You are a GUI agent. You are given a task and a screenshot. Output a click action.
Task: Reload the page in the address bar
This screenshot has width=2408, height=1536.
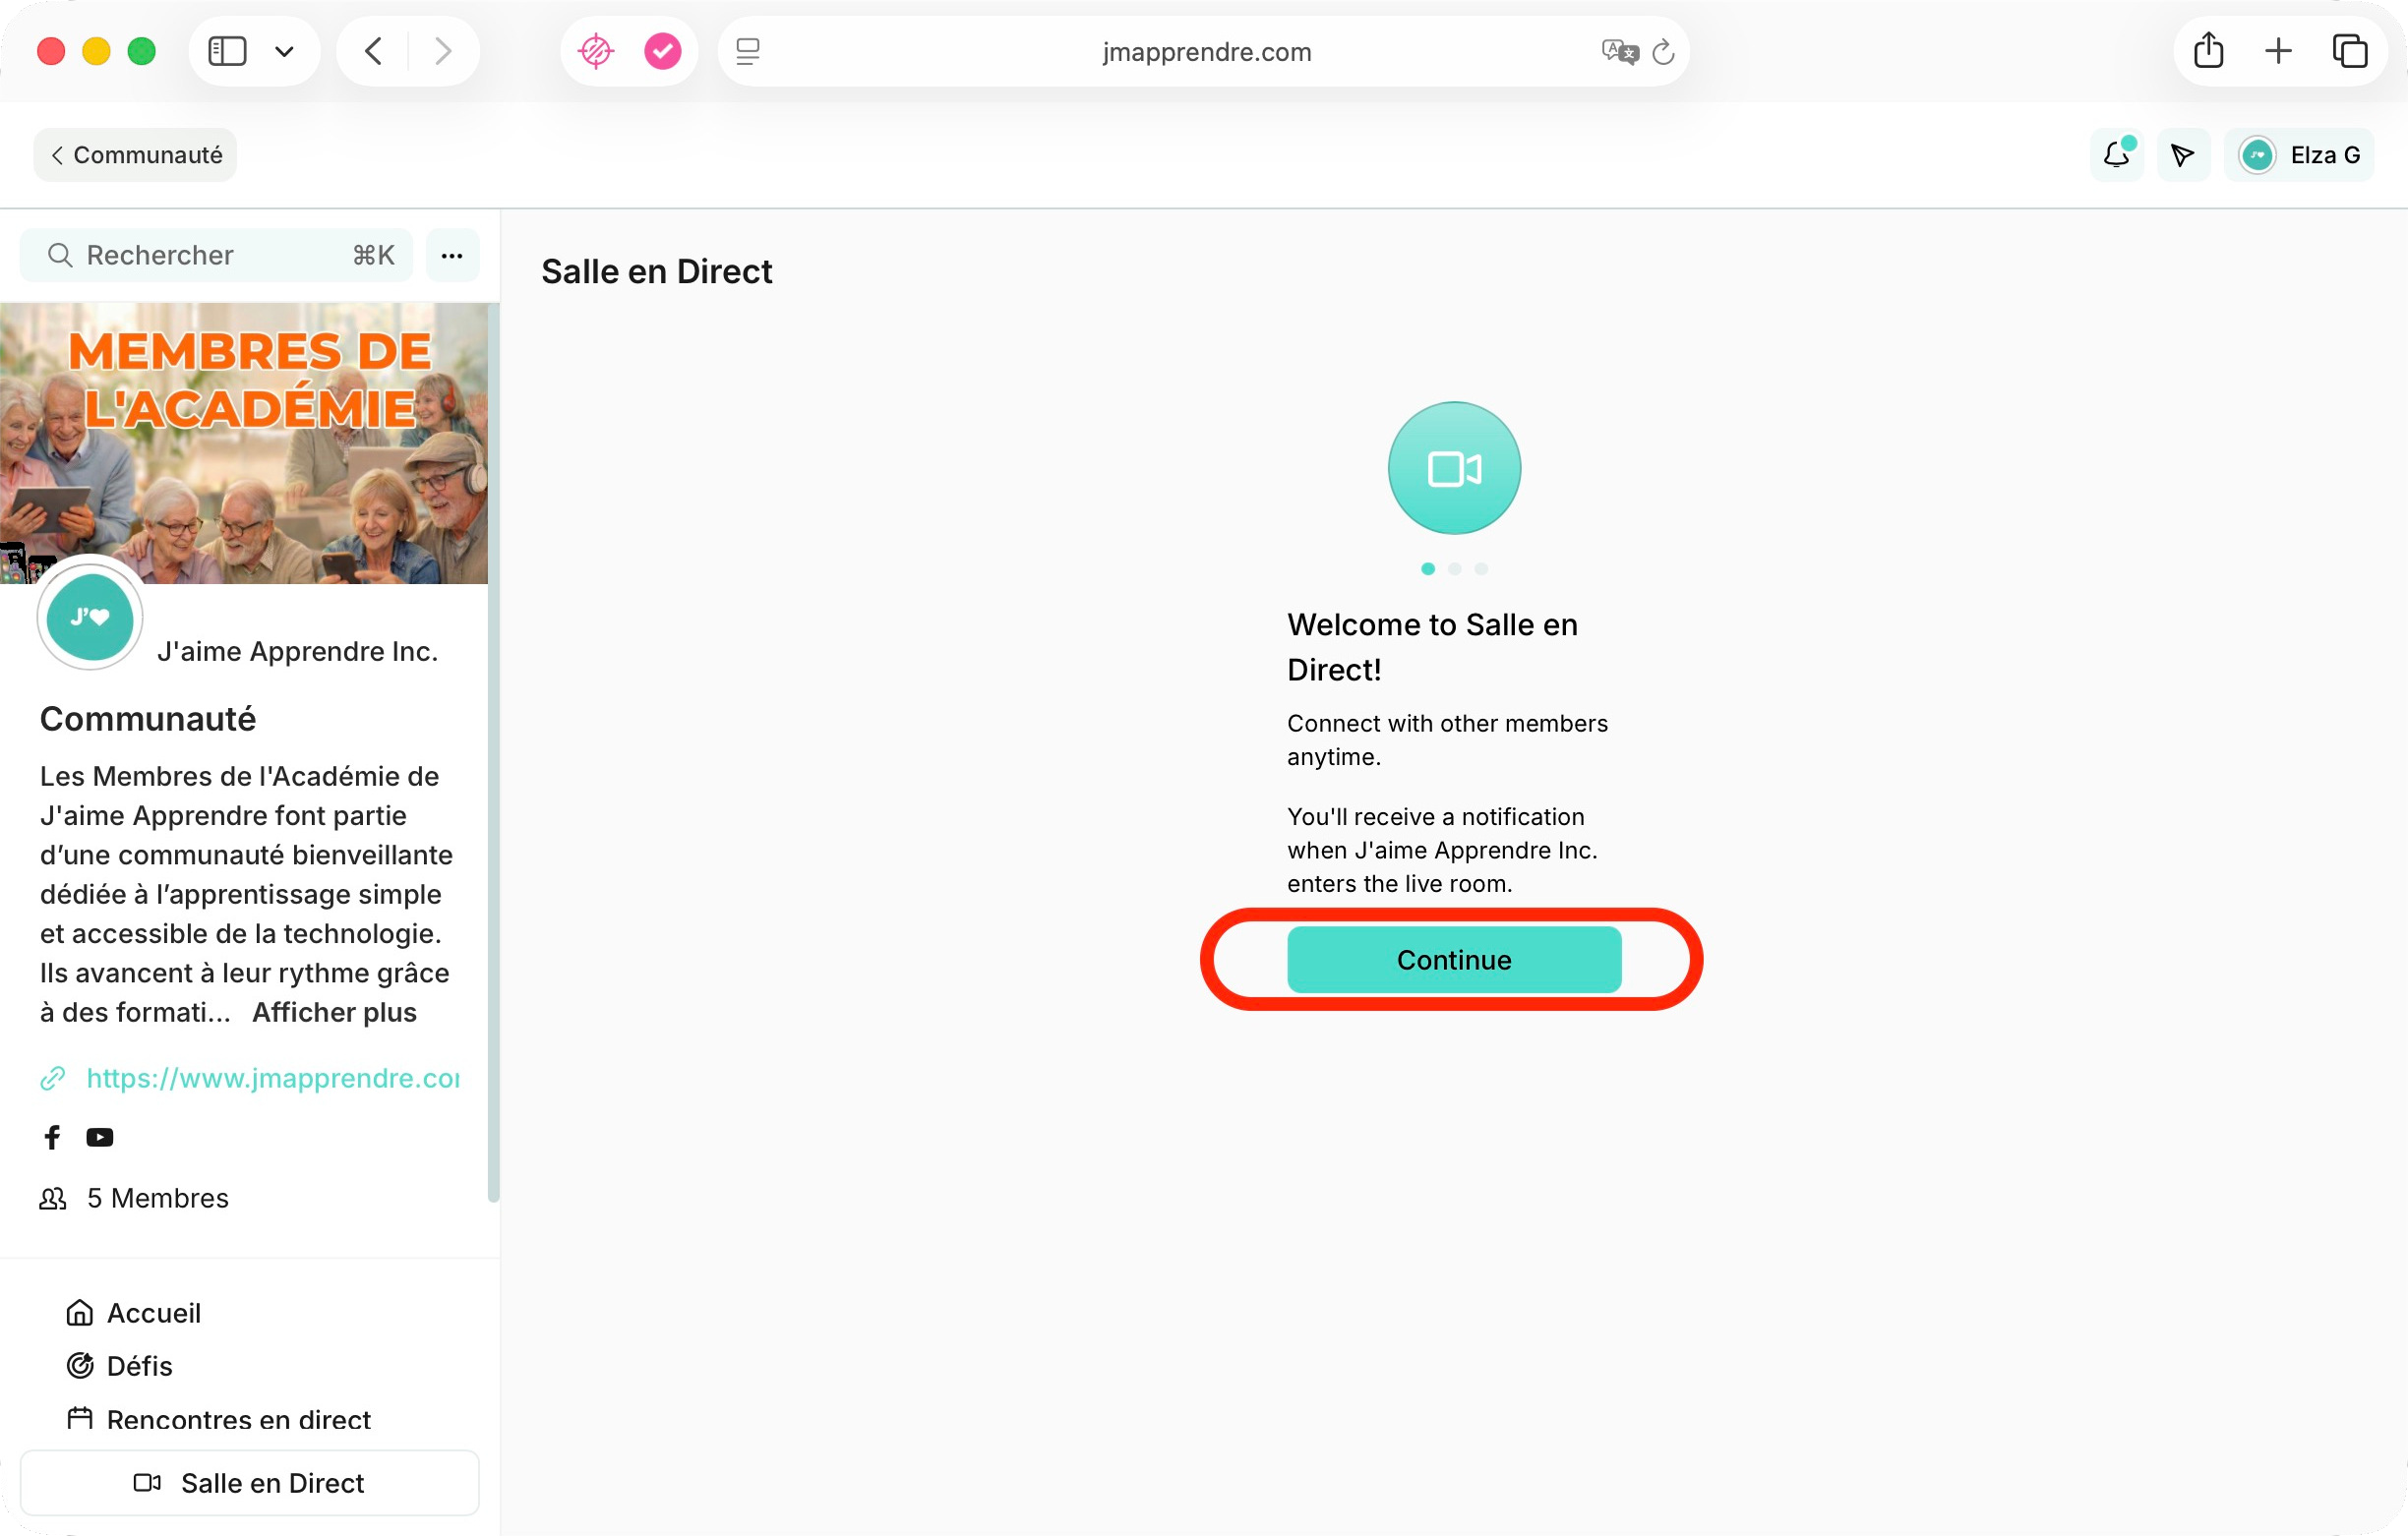1663,52
